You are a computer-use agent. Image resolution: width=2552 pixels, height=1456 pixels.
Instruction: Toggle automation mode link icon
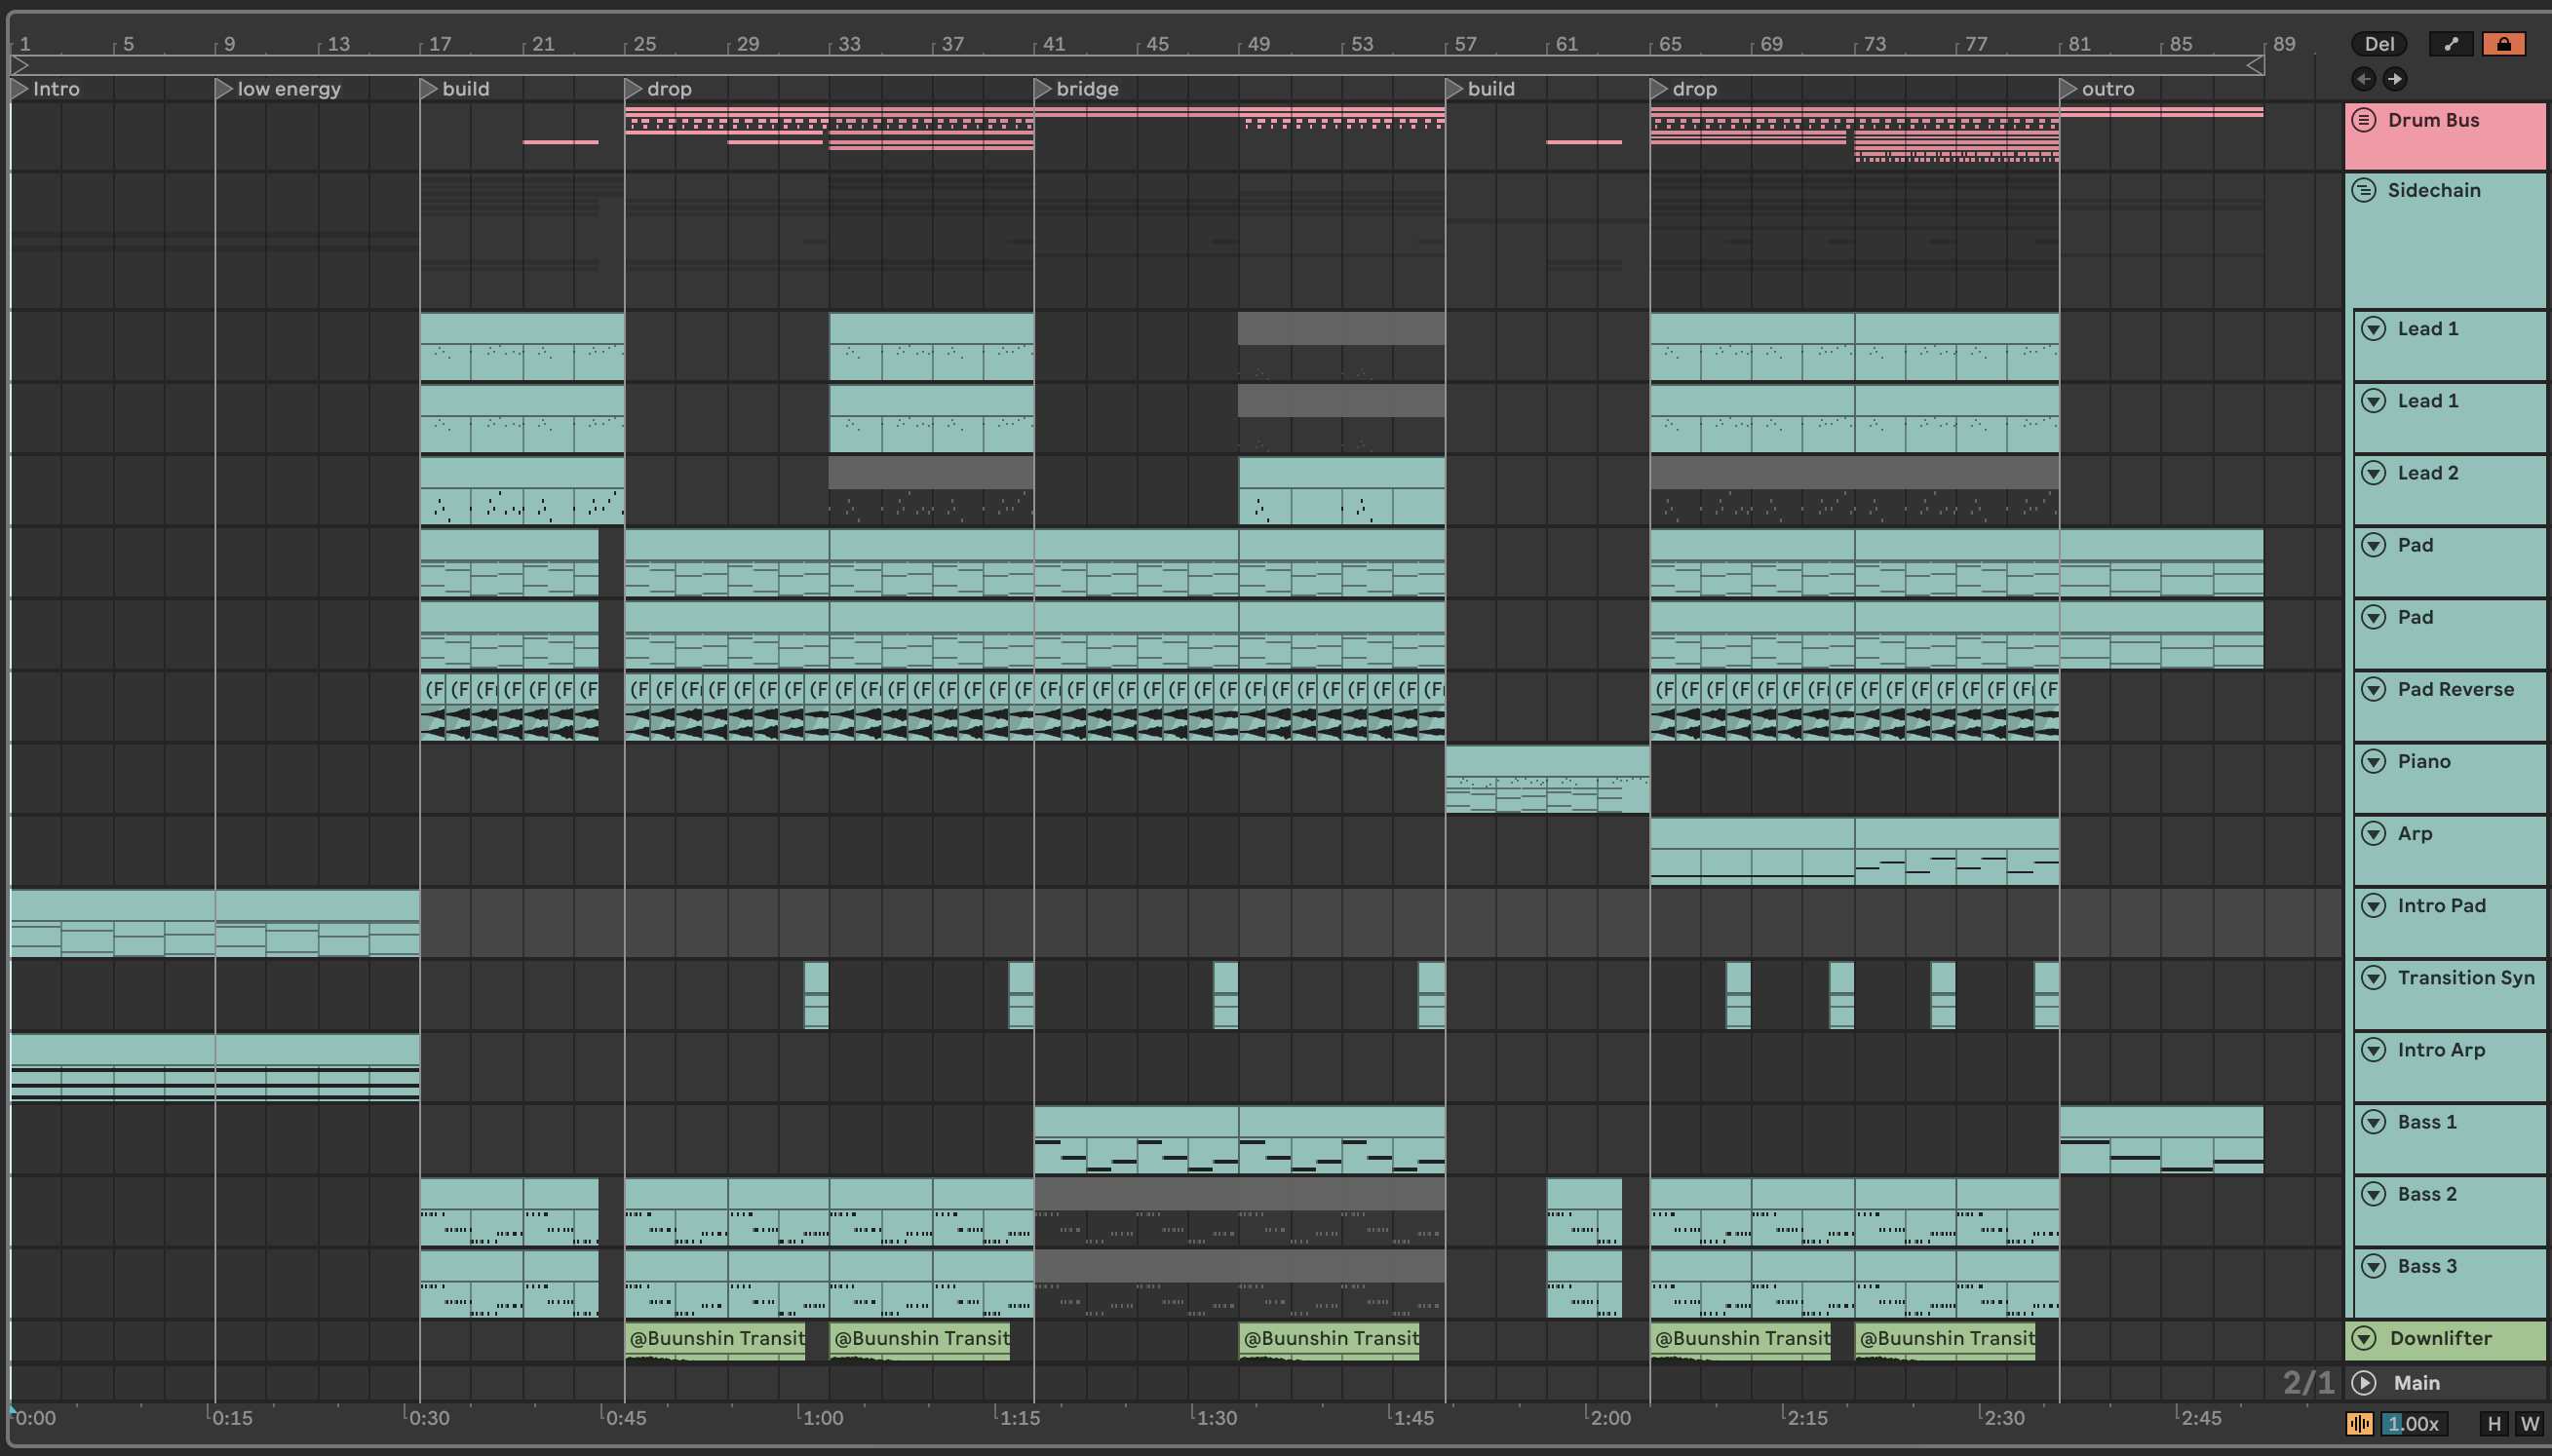click(2450, 44)
